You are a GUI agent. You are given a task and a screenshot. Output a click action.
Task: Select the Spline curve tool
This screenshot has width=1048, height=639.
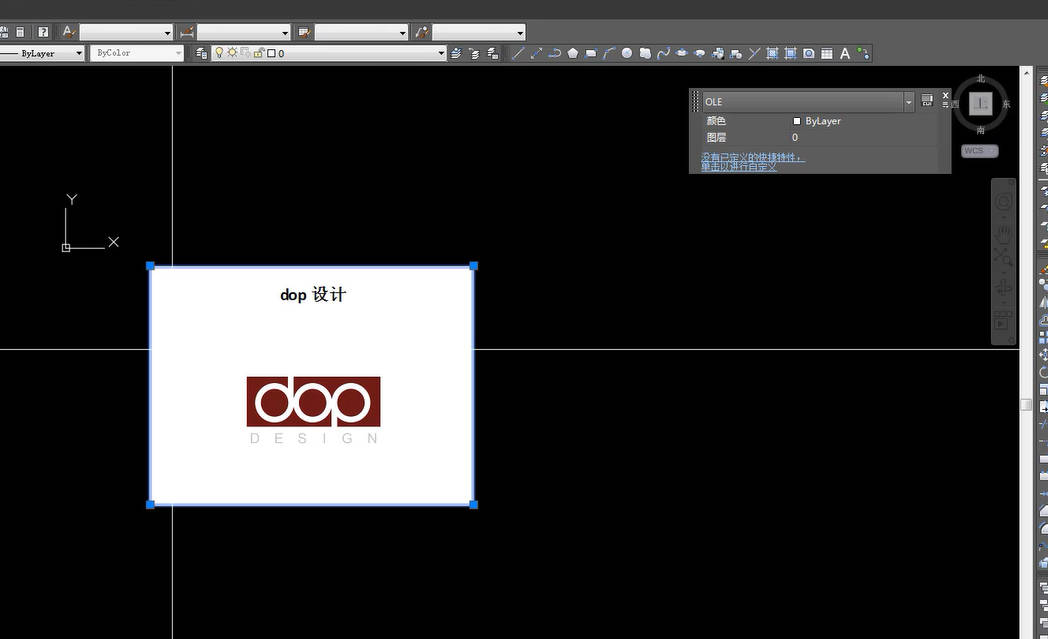coord(663,53)
